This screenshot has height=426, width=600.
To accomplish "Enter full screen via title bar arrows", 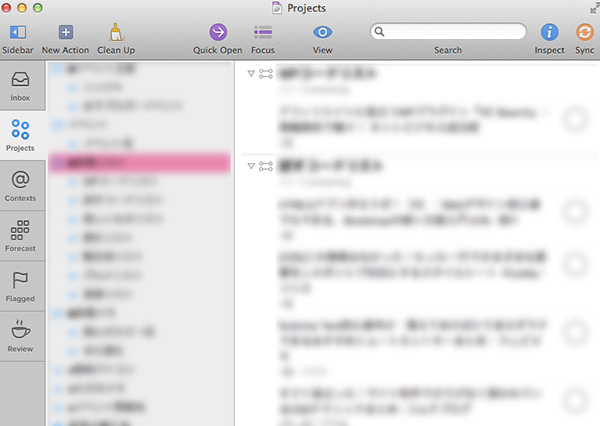I will click(x=594, y=8).
